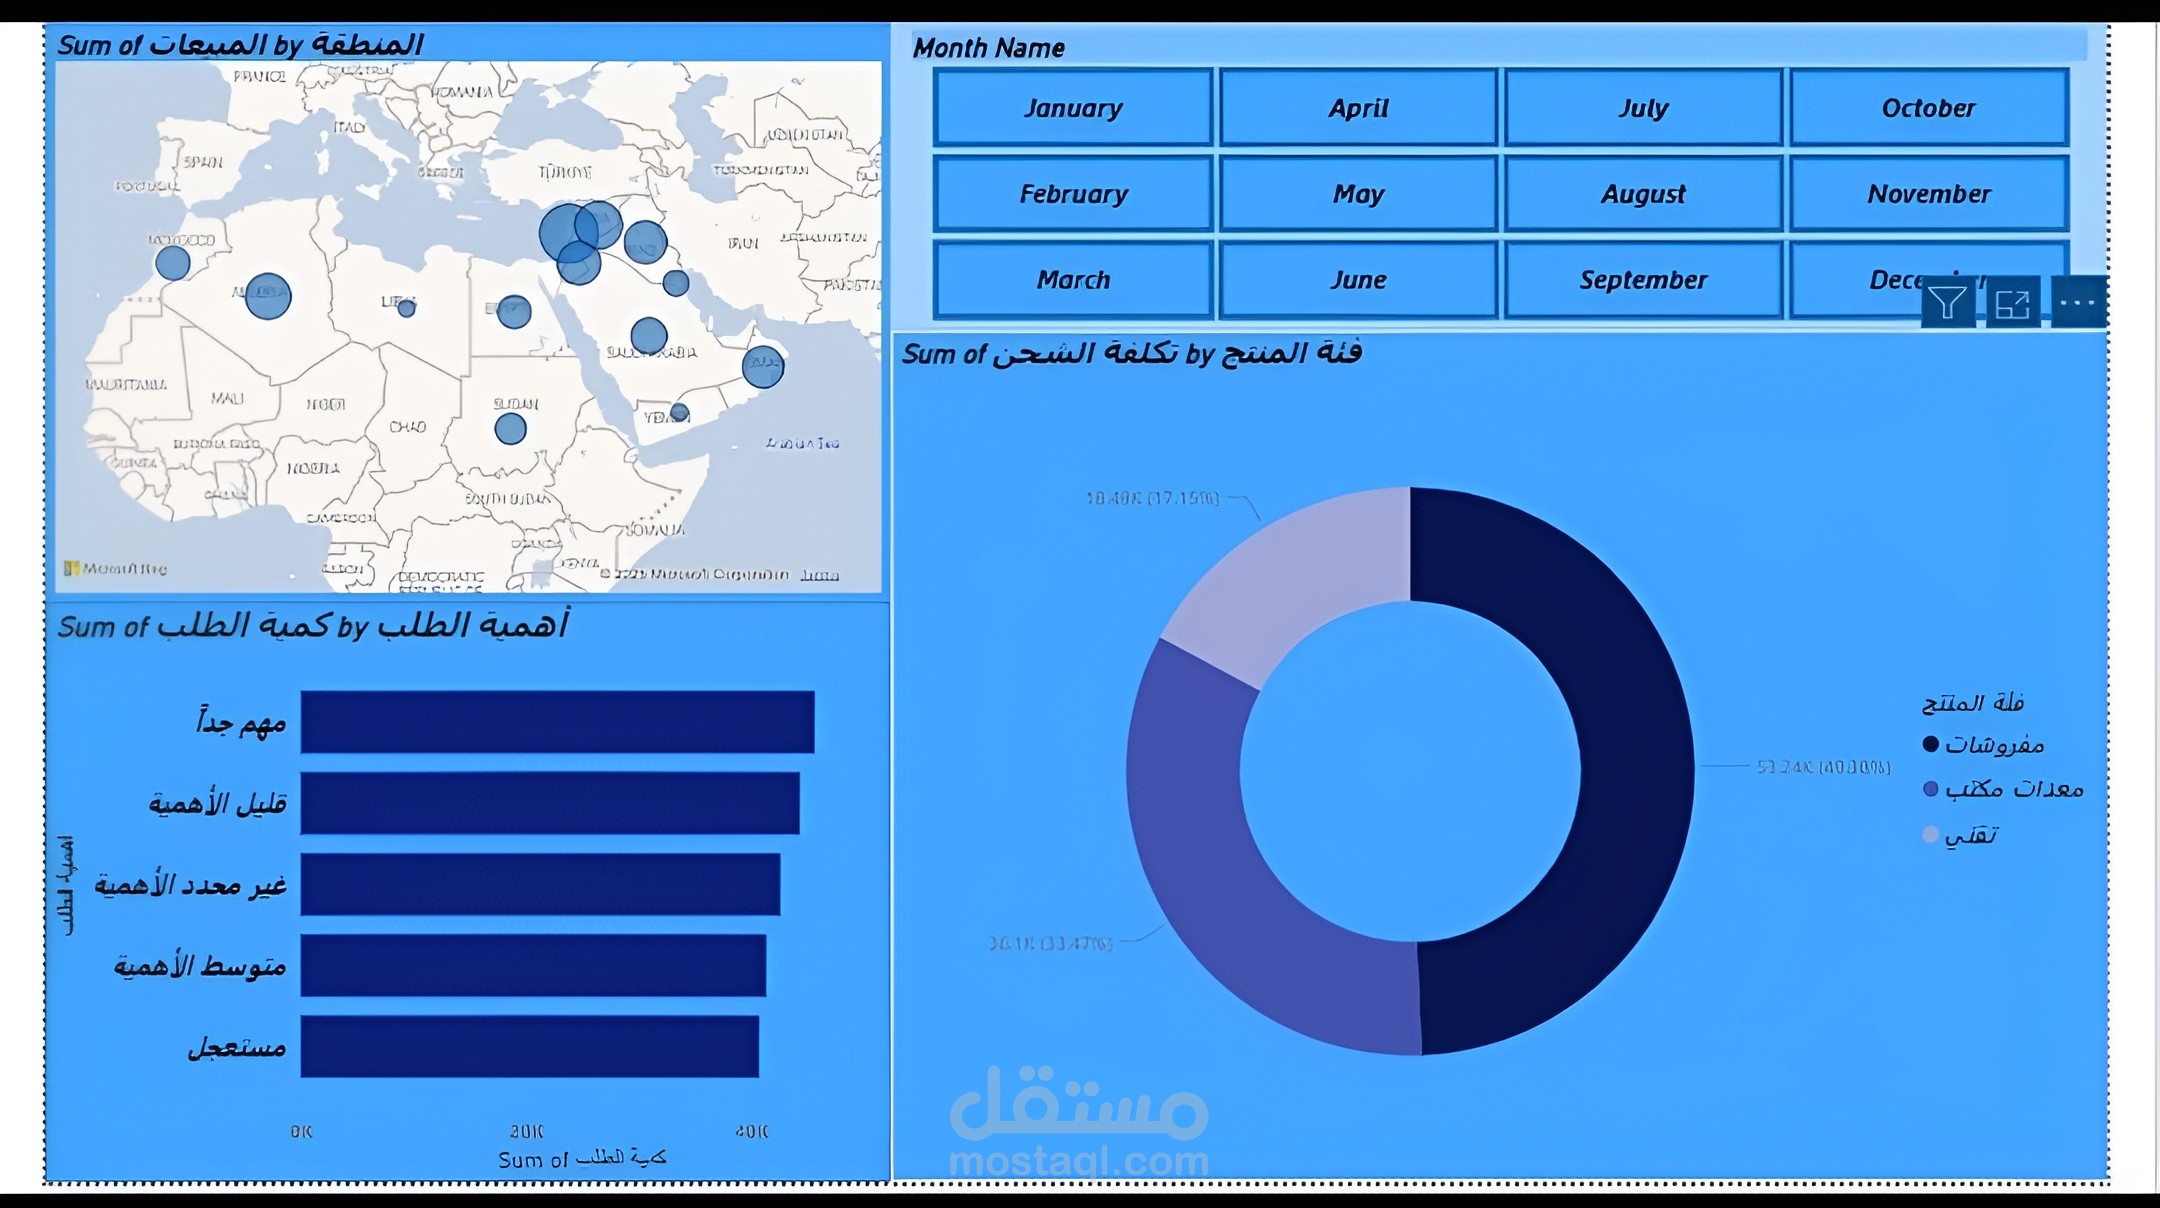Click the Morocco bubble on the map
This screenshot has height=1208, width=2160.
click(x=173, y=263)
